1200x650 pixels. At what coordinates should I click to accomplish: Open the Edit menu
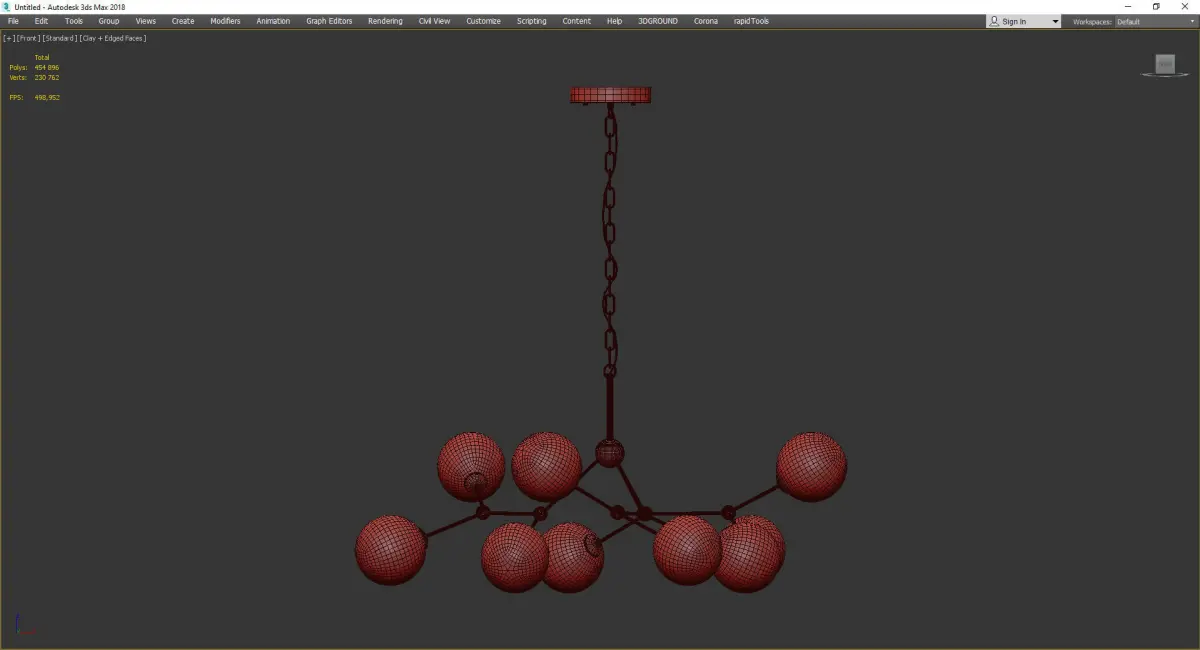pos(41,21)
